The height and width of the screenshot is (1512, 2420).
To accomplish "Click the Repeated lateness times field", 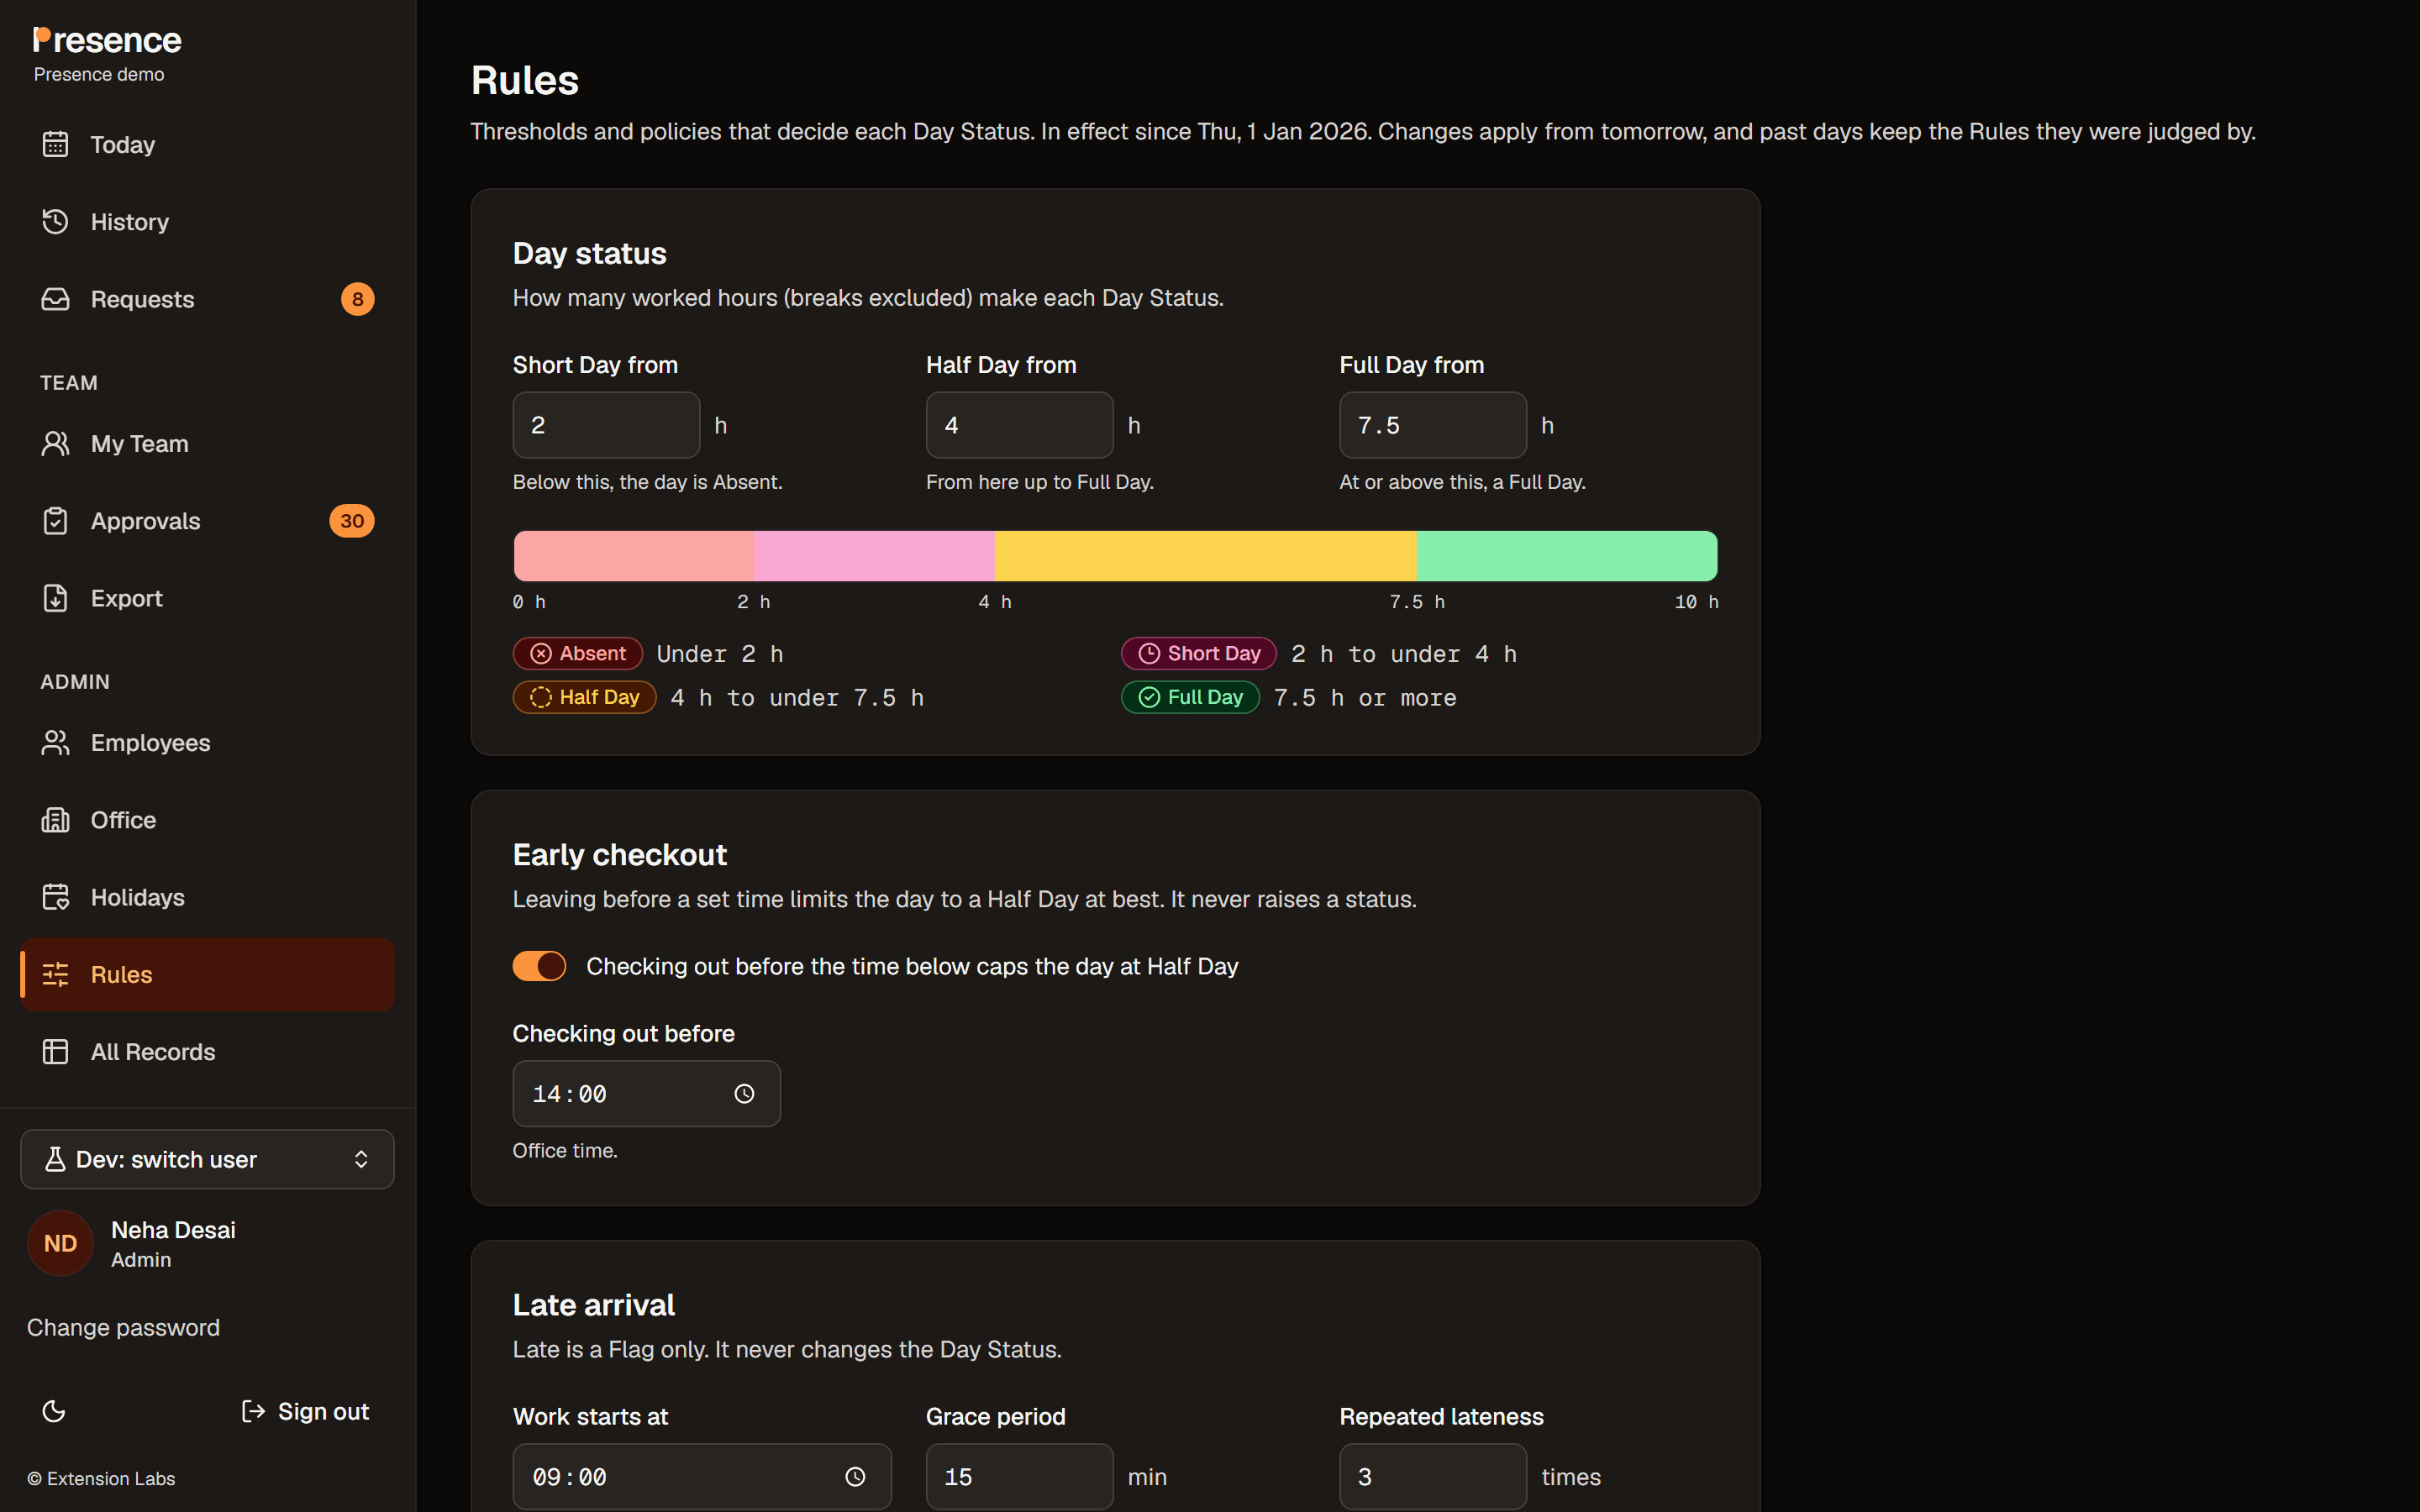I will (x=1433, y=1477).
